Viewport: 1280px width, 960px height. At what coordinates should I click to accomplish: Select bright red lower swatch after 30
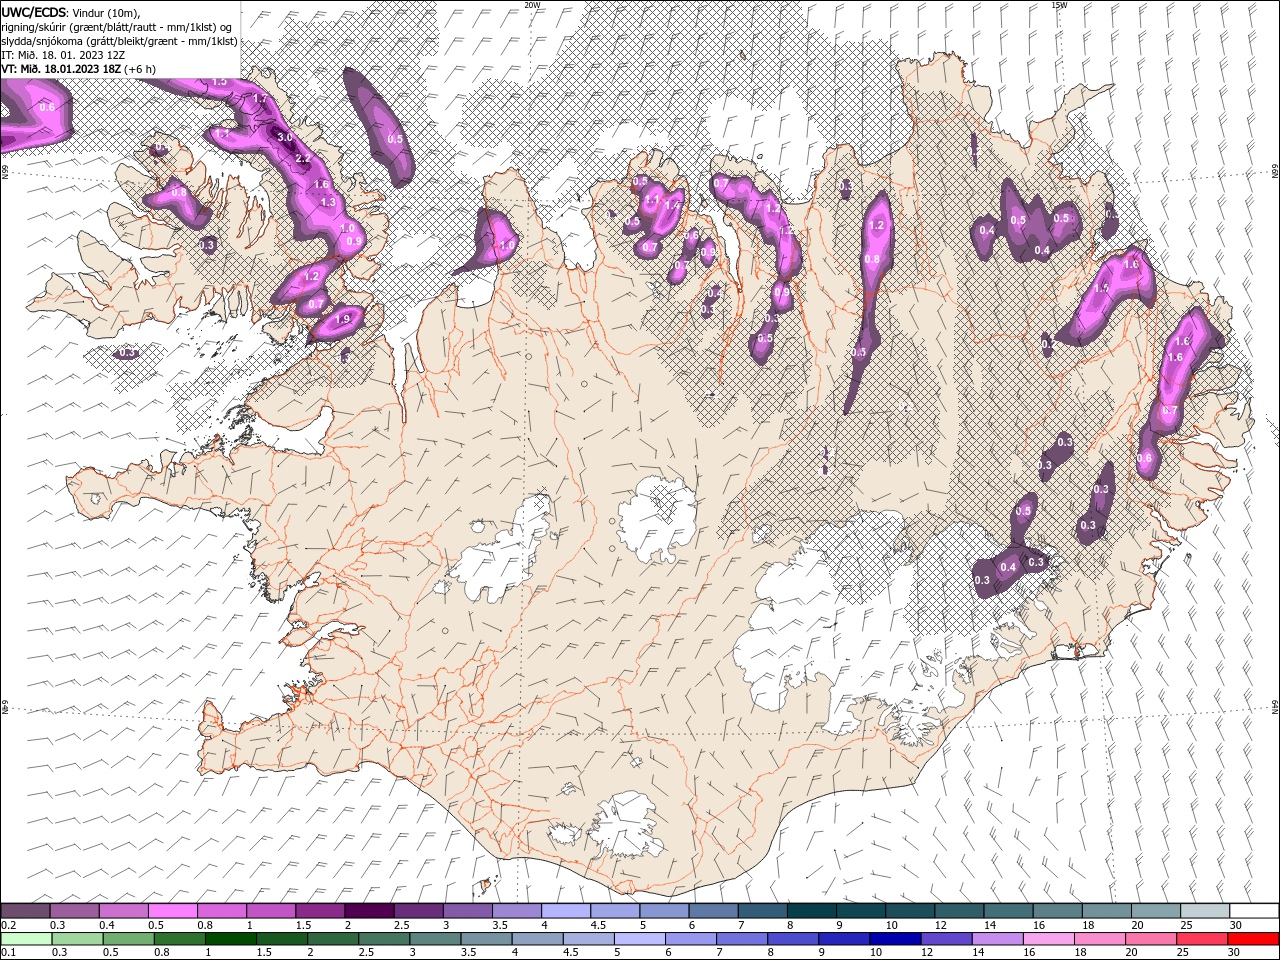1253,939
